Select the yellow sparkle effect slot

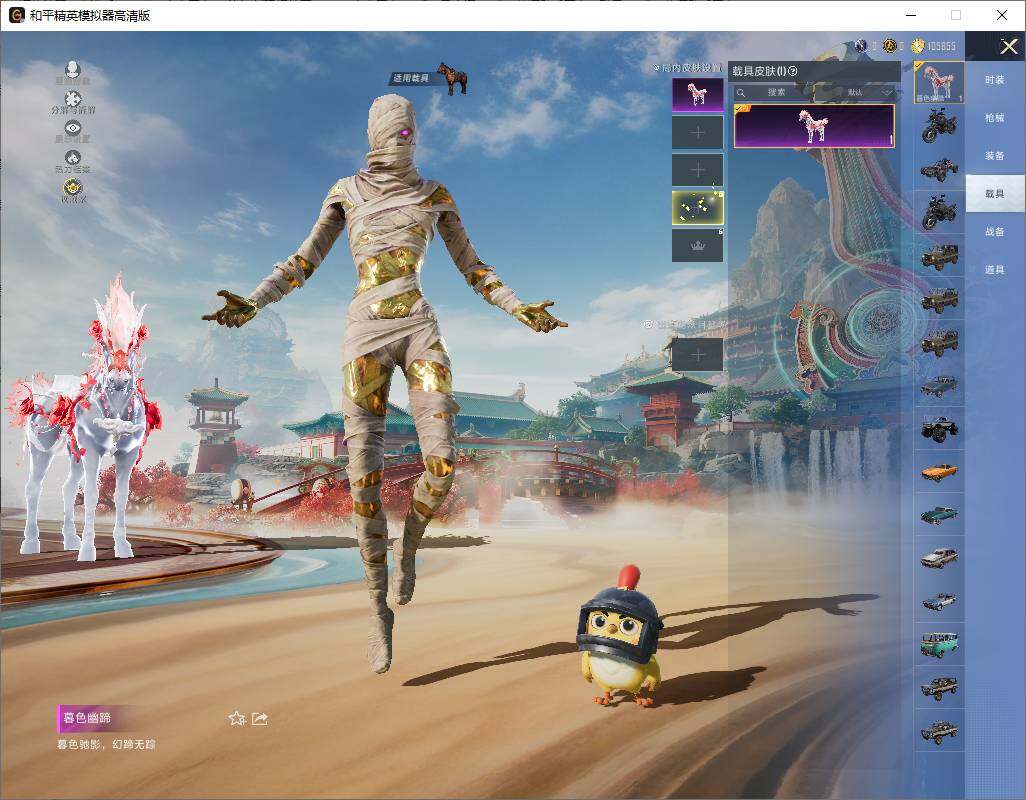point(698,208)
